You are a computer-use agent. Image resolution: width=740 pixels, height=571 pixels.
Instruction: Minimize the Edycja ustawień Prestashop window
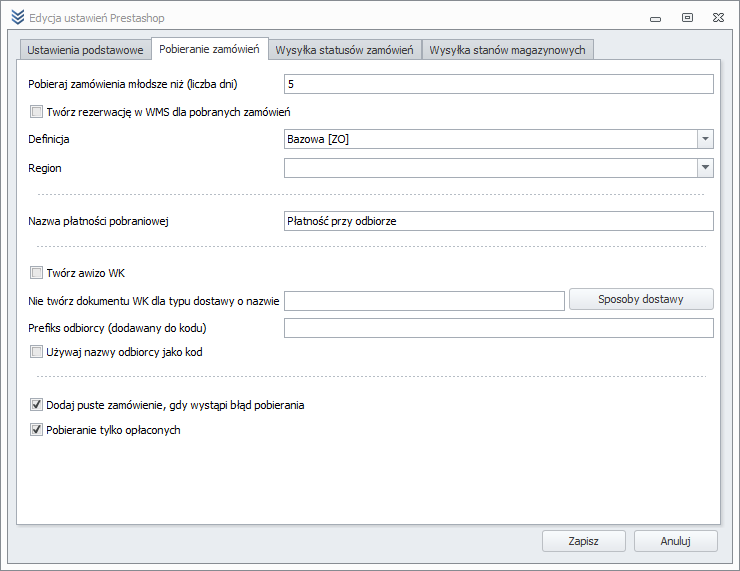(x=655, y=19)
